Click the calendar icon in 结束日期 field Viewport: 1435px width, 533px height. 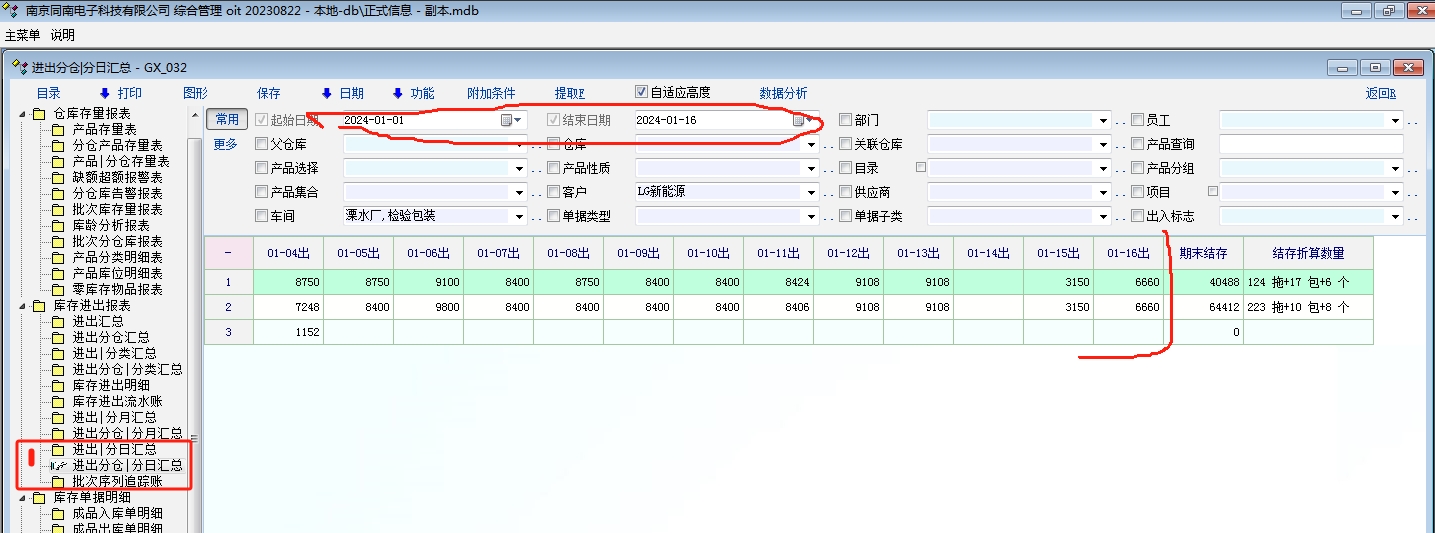point(799,120)
